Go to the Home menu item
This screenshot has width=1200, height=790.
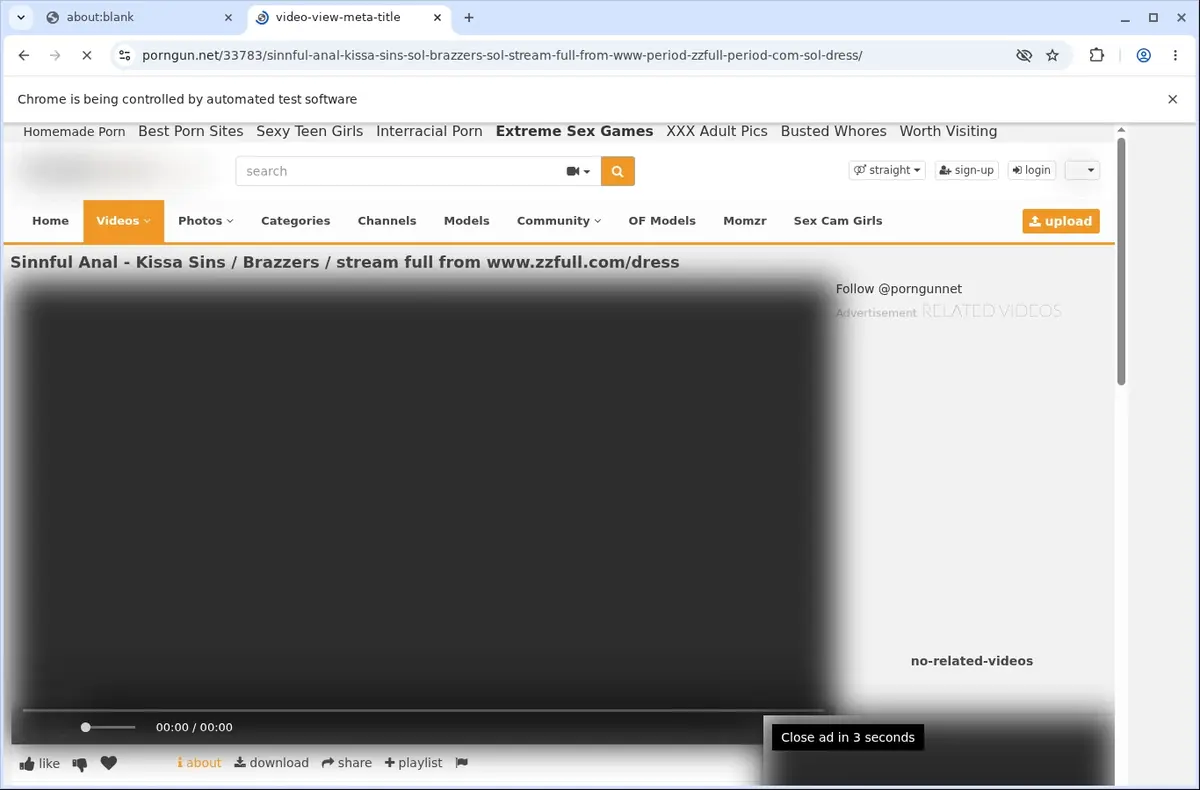coord(50,221)
